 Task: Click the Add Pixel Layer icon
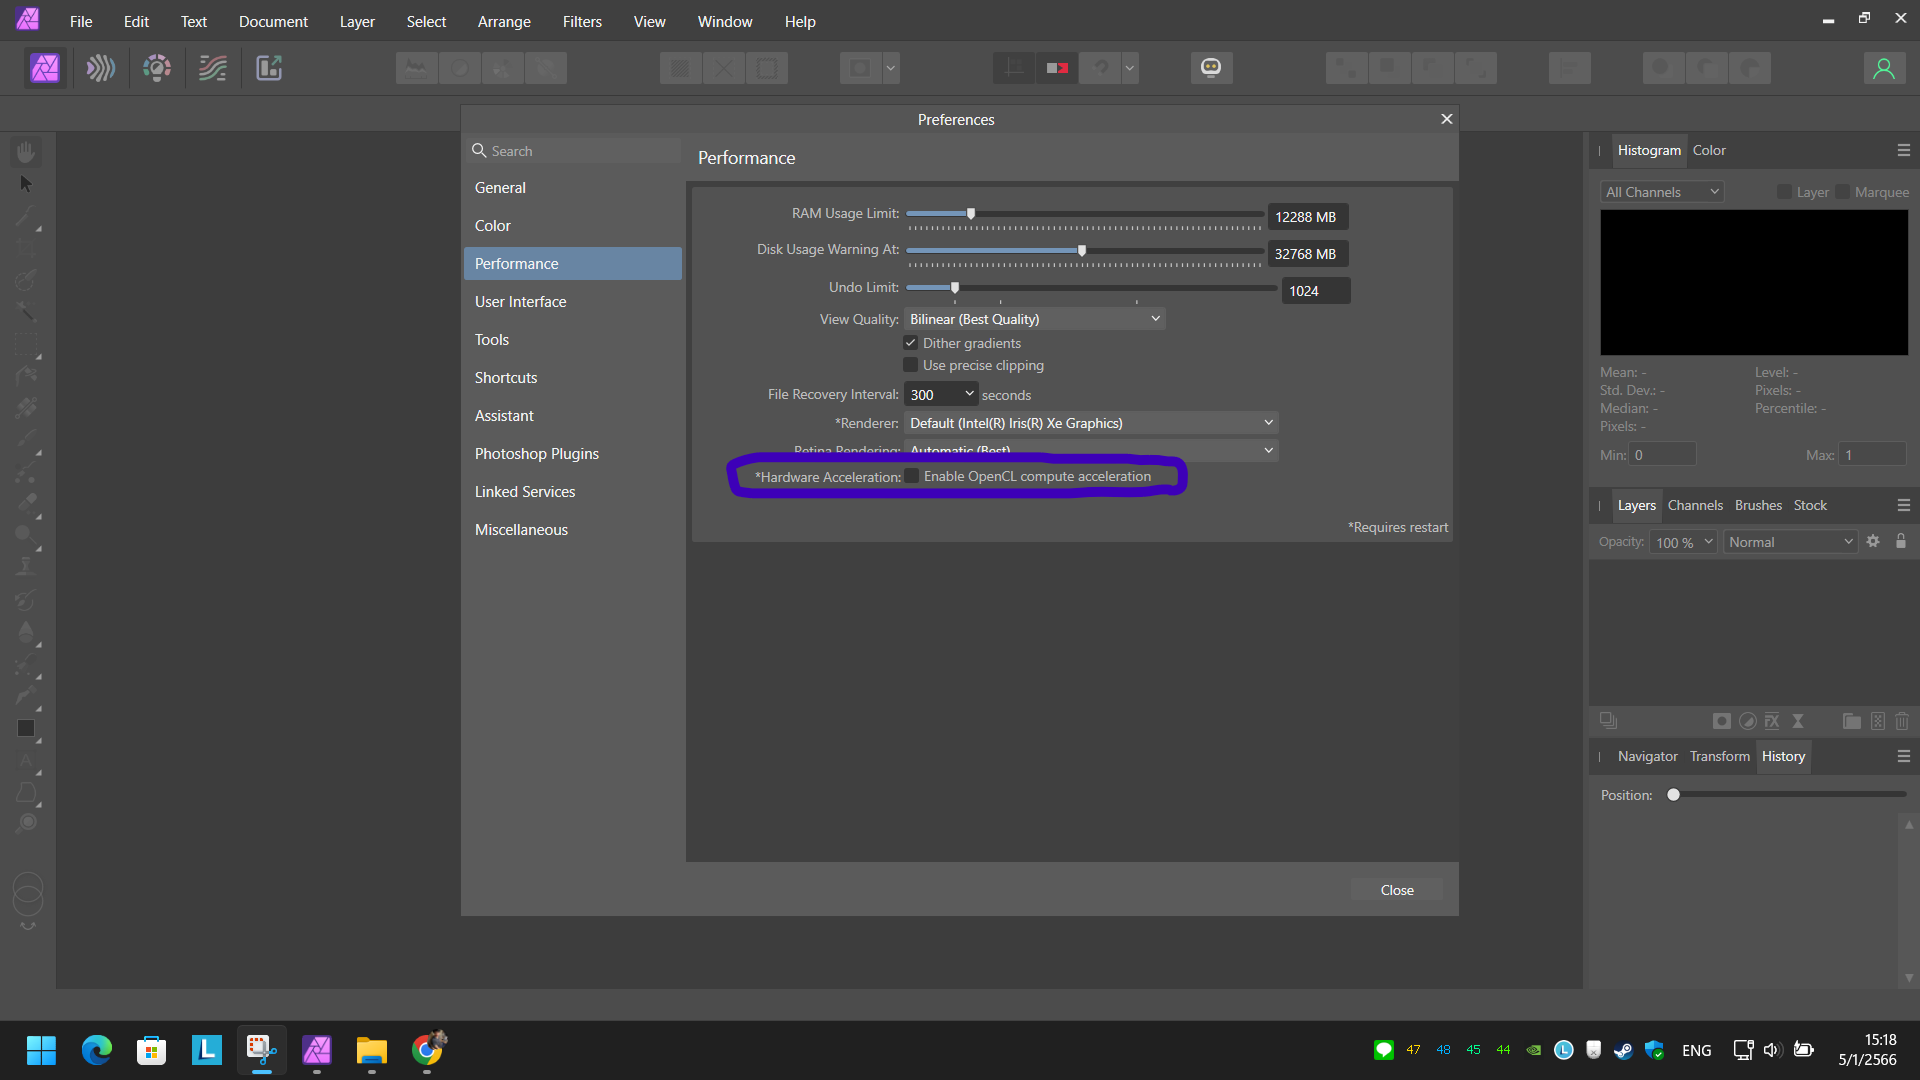(x=1878, y=721)
